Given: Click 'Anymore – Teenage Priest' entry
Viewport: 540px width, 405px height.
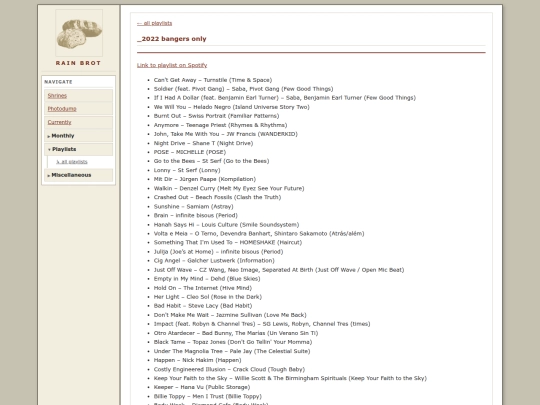Looking at the screenshot, I should 220,125.
